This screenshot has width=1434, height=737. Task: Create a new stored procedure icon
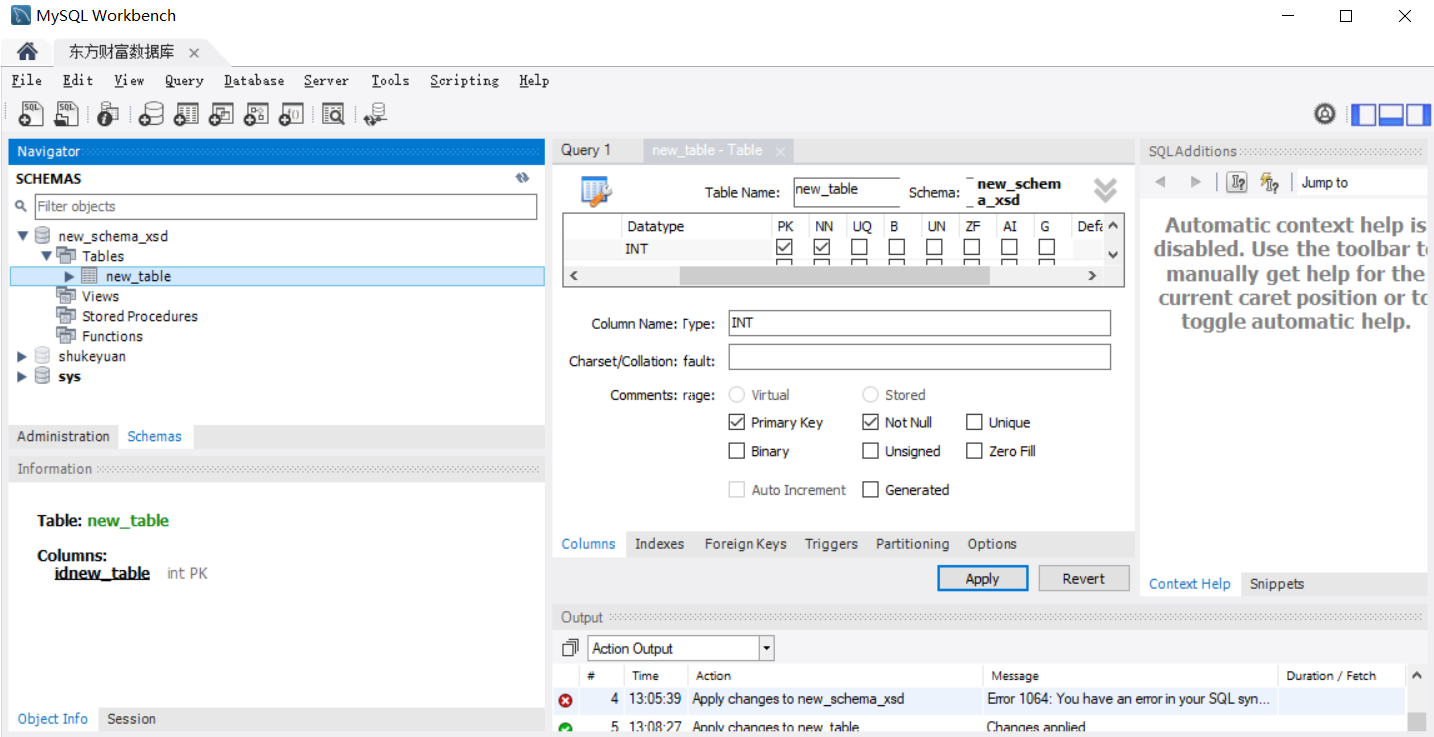(x=256, y=114)
